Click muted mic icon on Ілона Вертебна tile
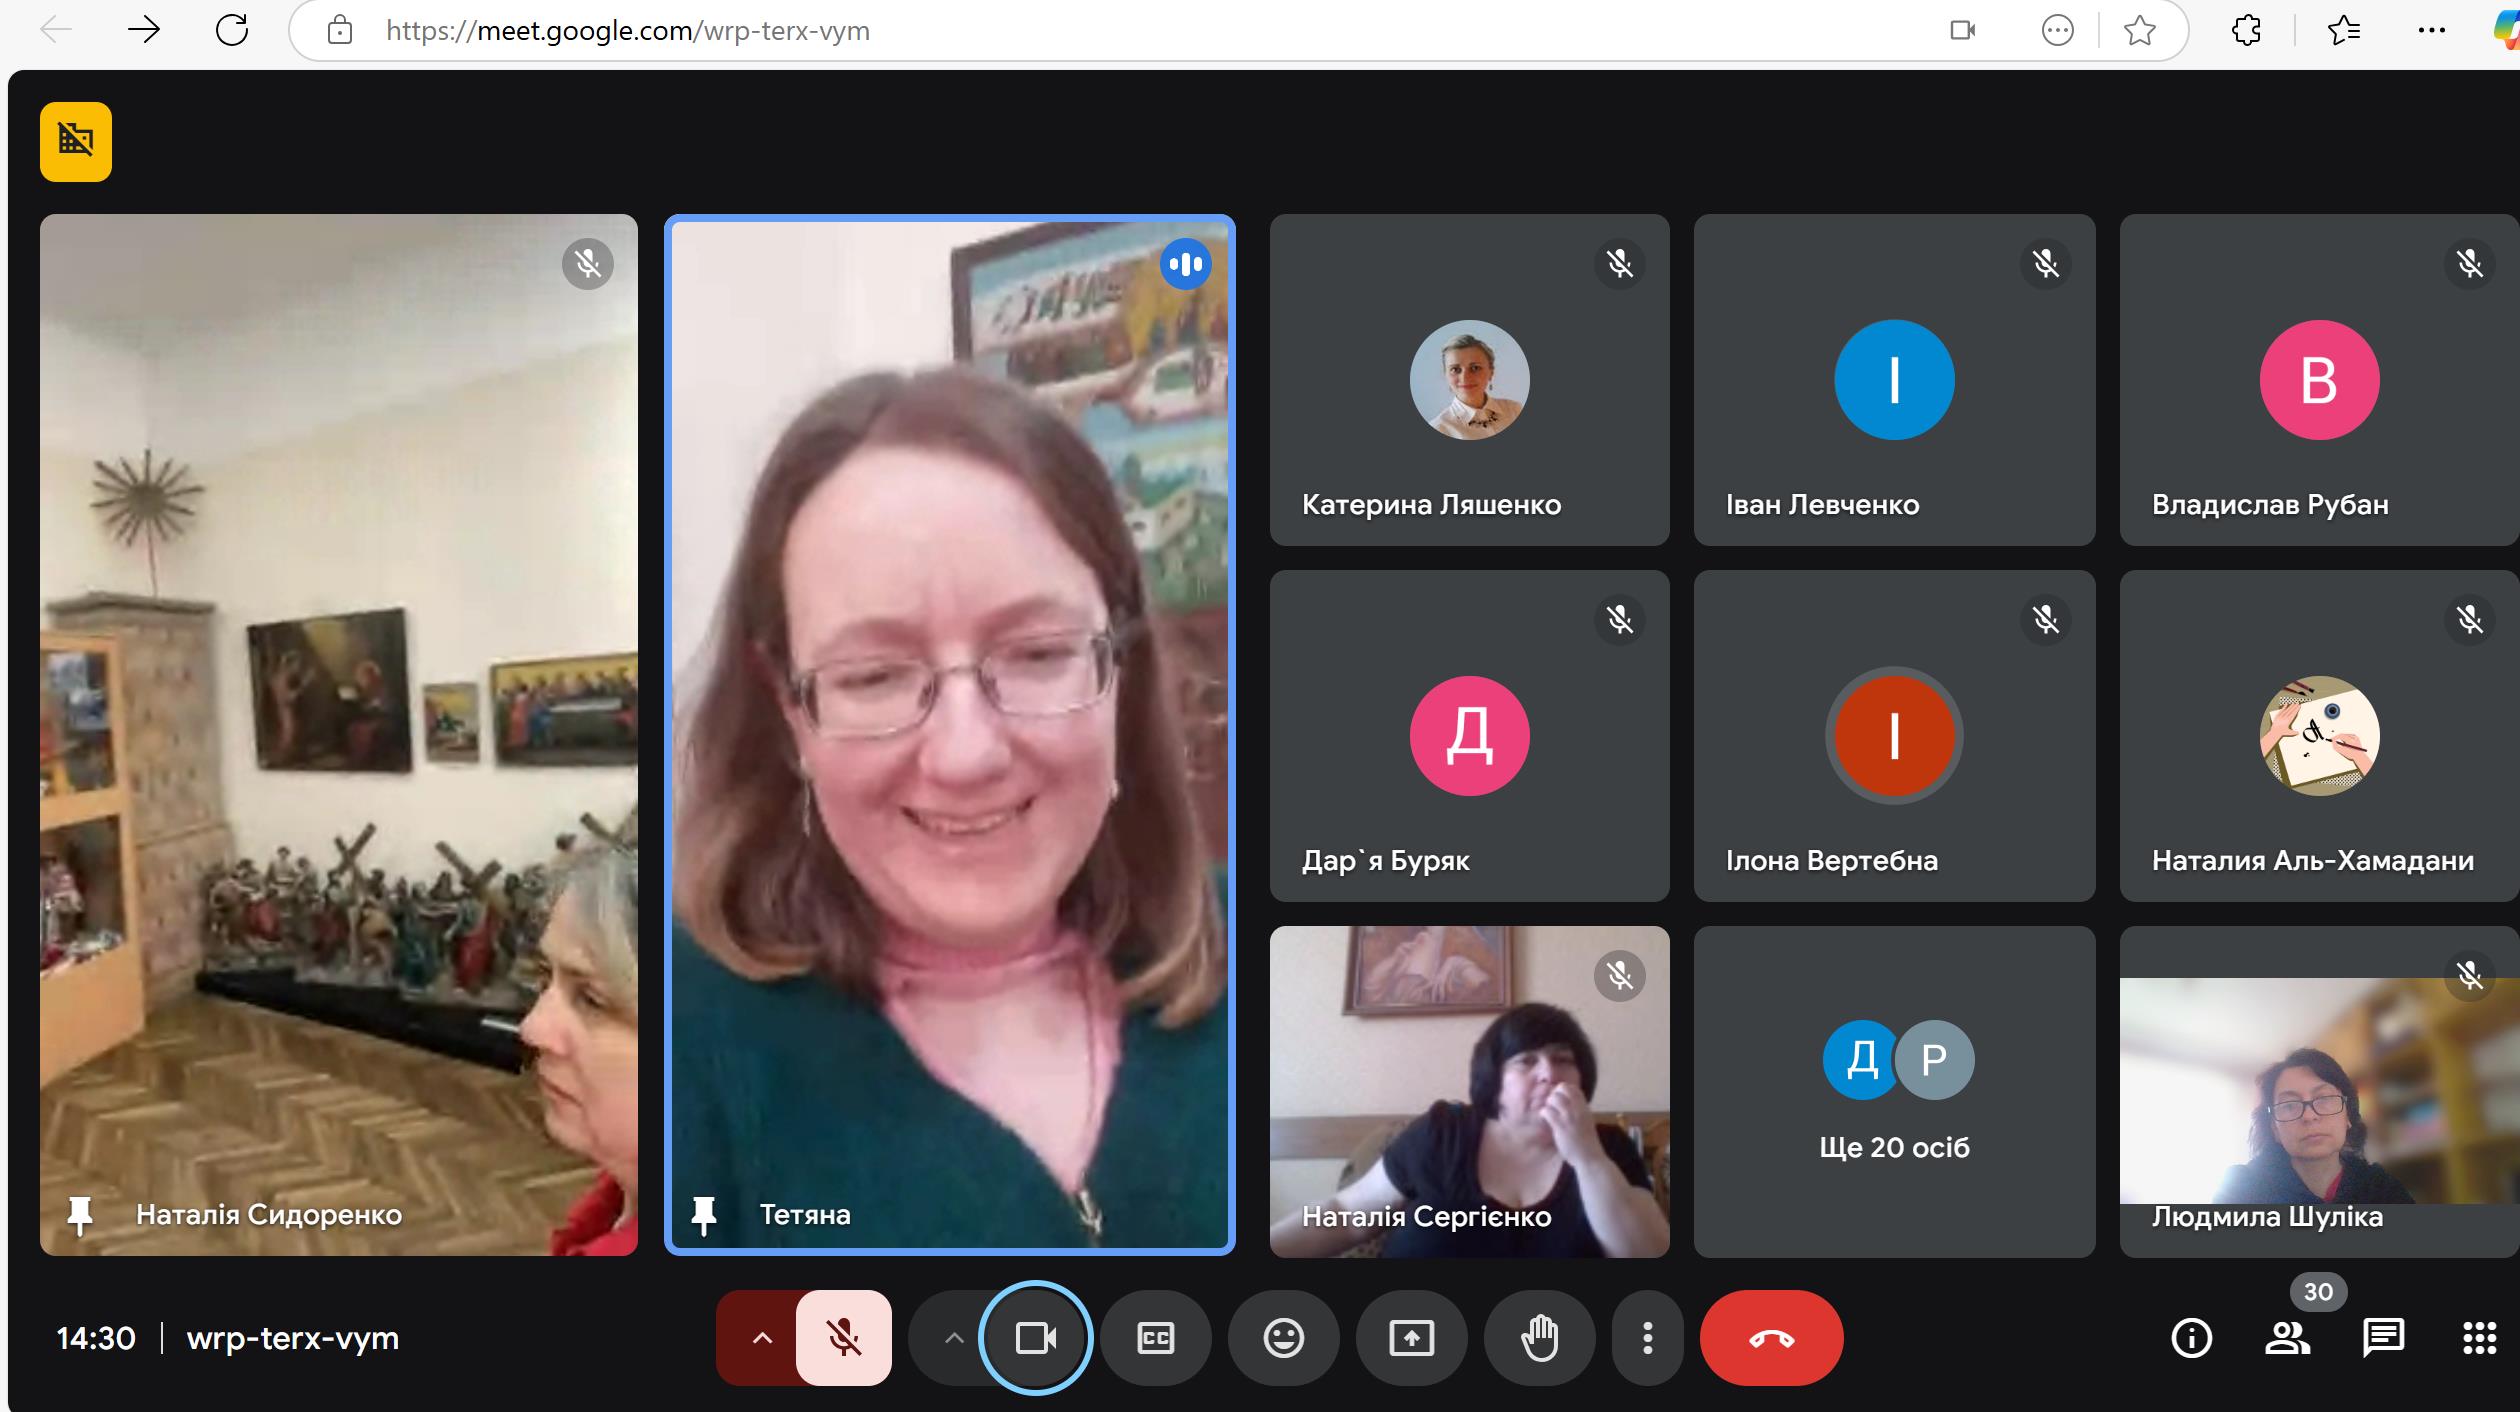2520x1412 pixels. [2046, 620]
